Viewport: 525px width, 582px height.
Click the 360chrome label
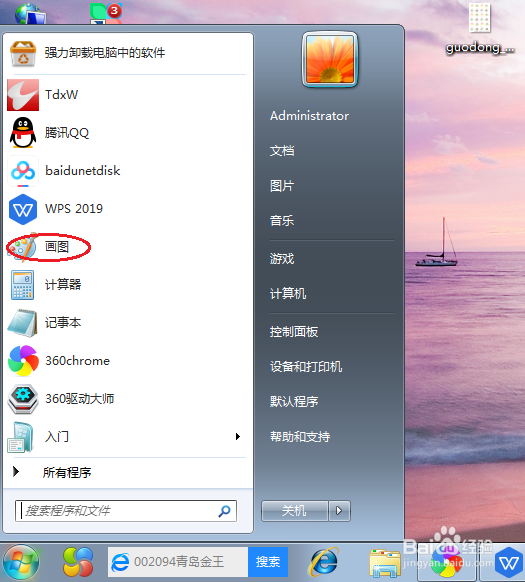[78, 361]
